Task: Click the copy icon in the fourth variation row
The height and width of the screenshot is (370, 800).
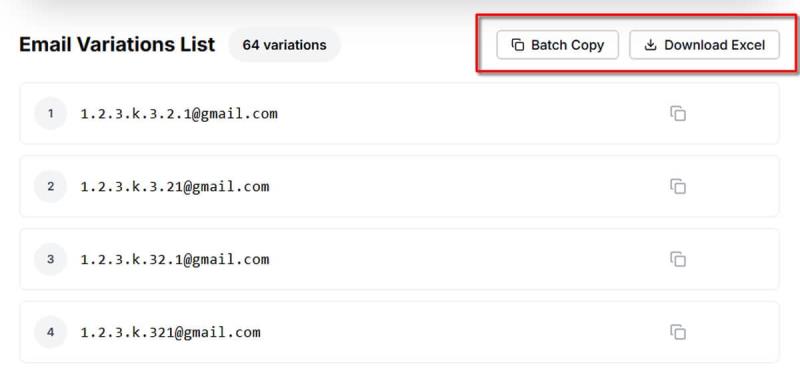Action: coord(678,332)
